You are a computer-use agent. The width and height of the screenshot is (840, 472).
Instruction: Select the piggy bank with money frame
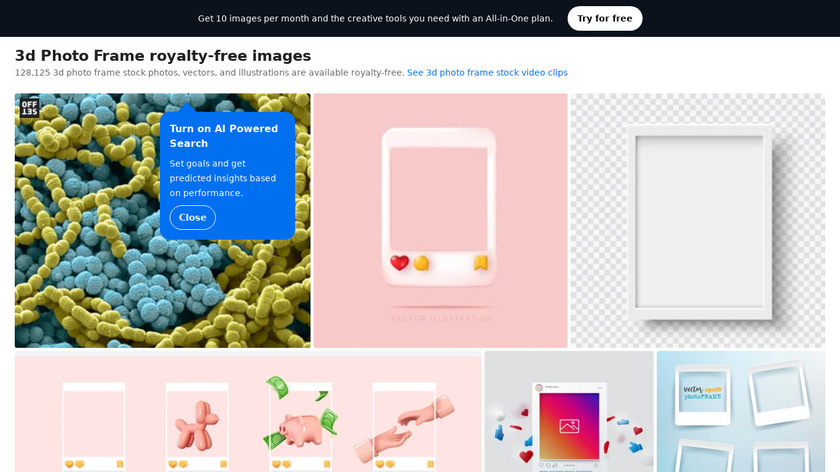click(301, 425)
